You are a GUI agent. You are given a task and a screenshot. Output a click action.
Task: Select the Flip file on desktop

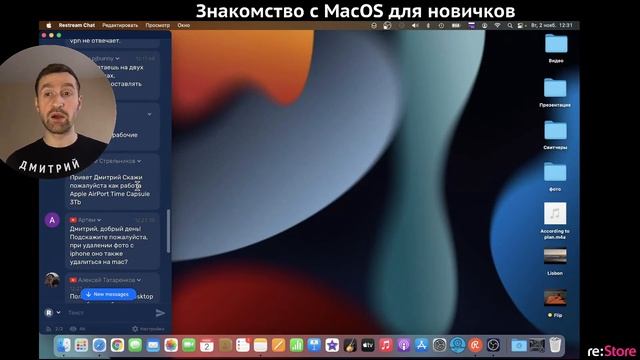[x=555, y=304]
